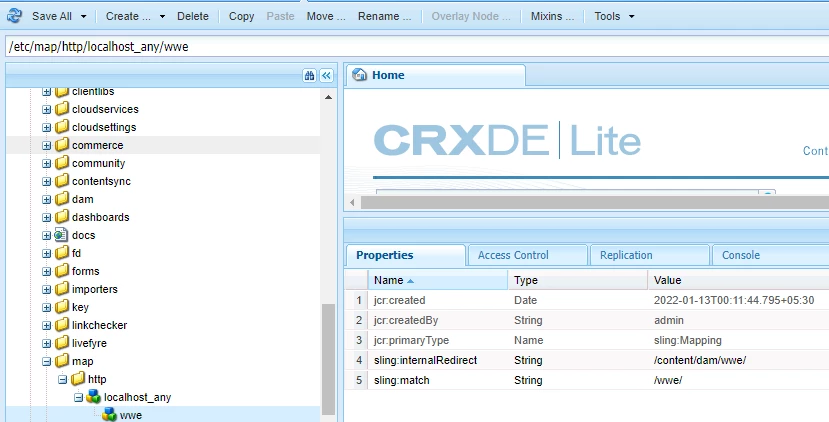Click the Home tab icon
Image resolution: width=829 pixels, height=422 pixels.
pyautogui.click(x=360, y=75)
